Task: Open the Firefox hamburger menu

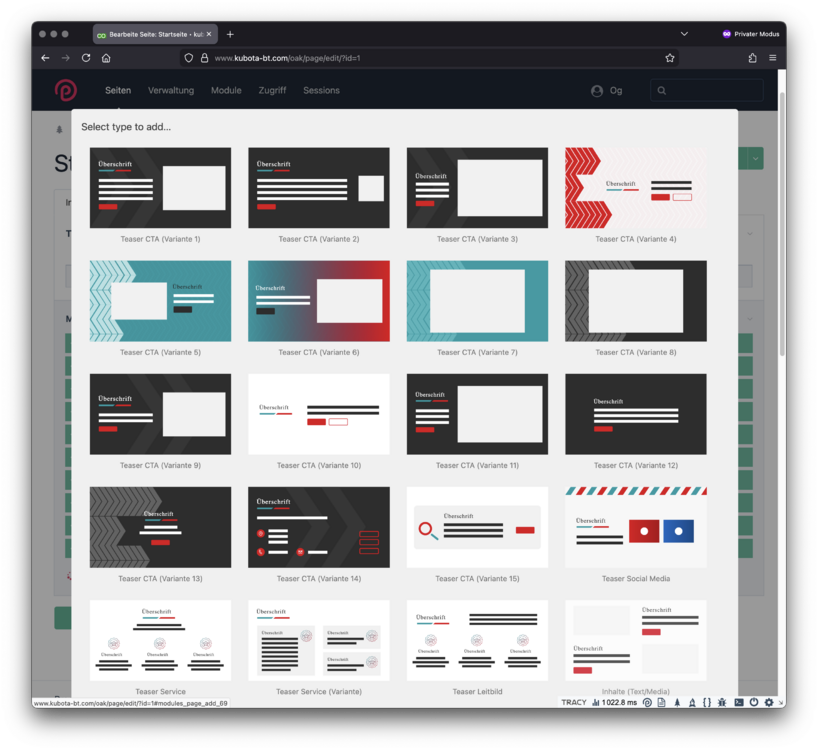Action: click(773, 58)
